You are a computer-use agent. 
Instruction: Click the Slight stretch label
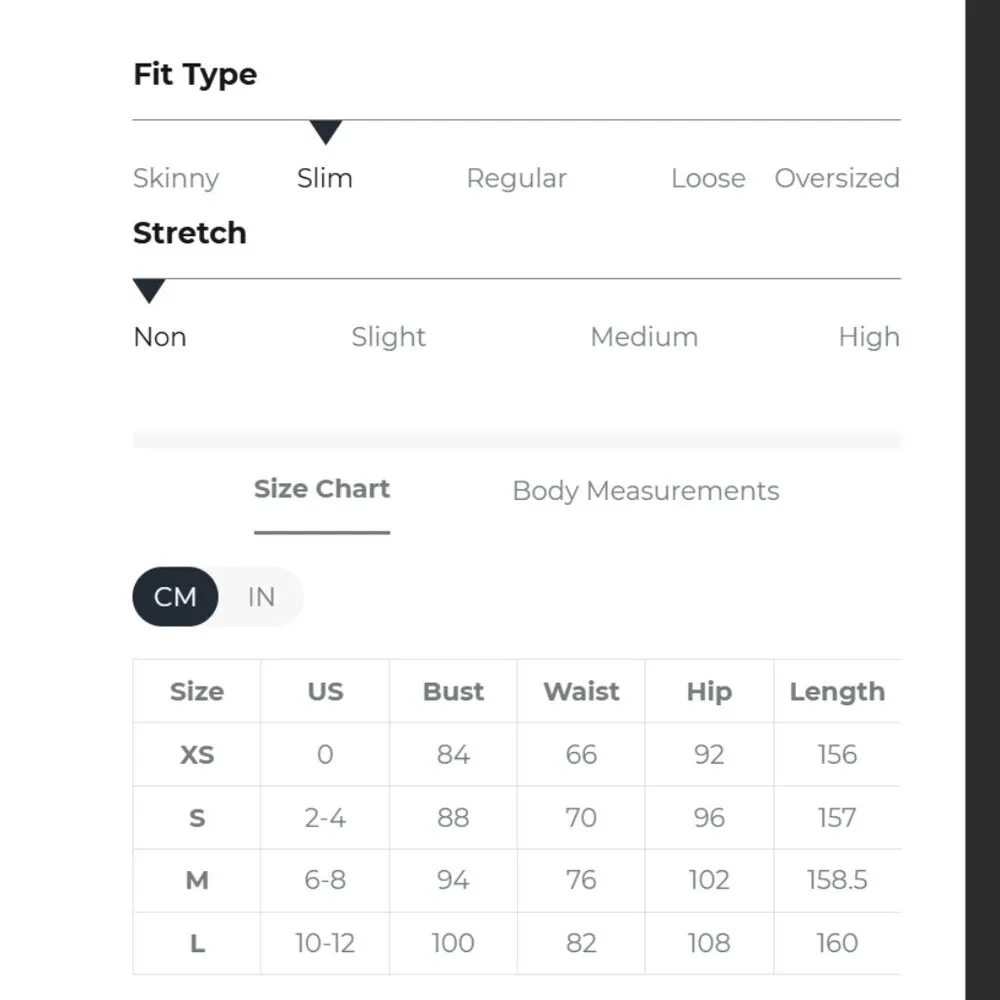pos(388,337)
